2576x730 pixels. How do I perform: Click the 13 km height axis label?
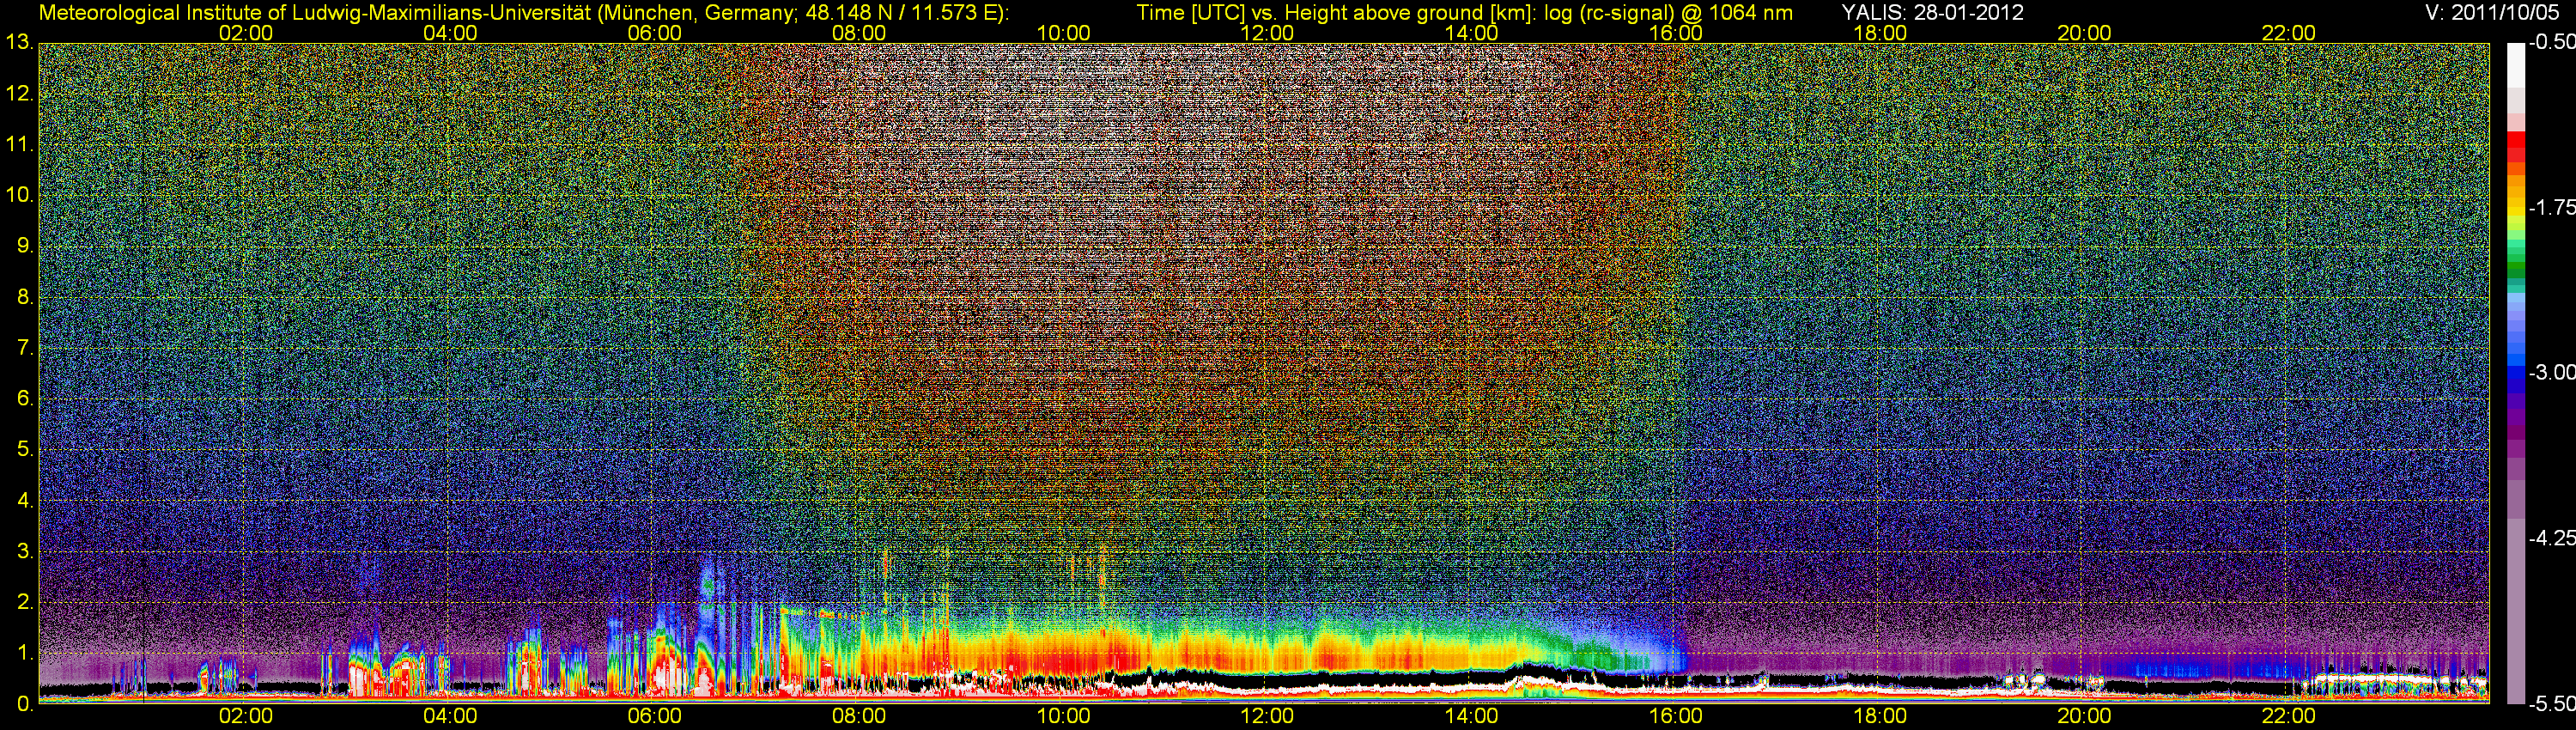(x=19, y=43)
